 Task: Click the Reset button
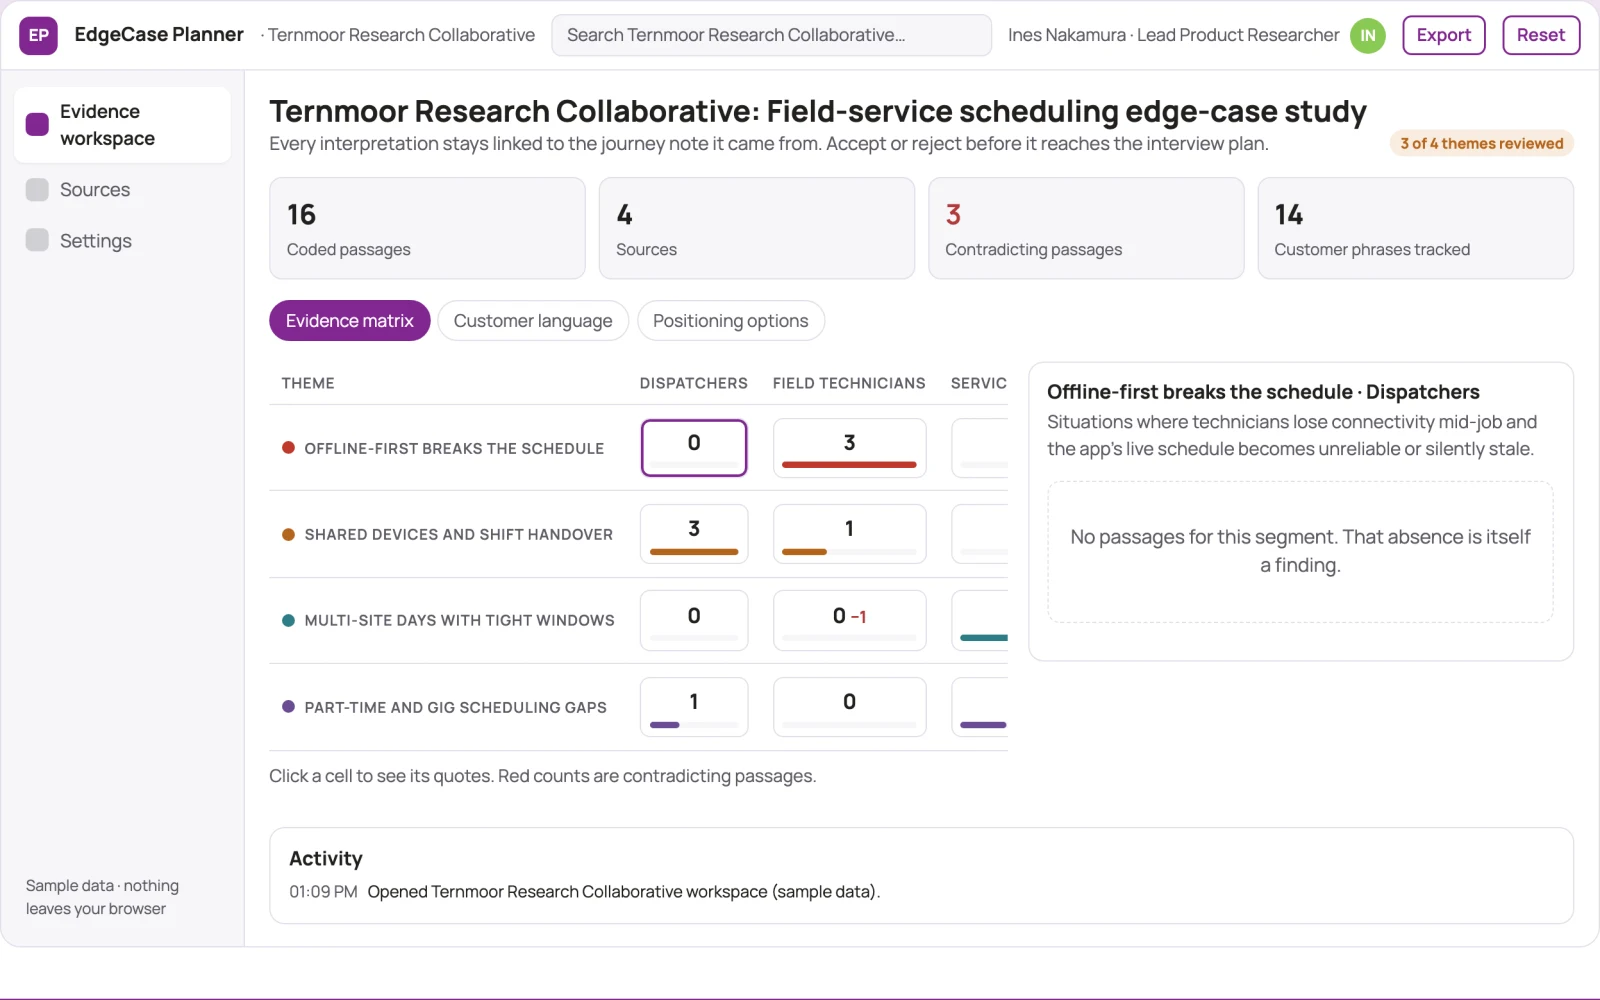point(1540,35)
